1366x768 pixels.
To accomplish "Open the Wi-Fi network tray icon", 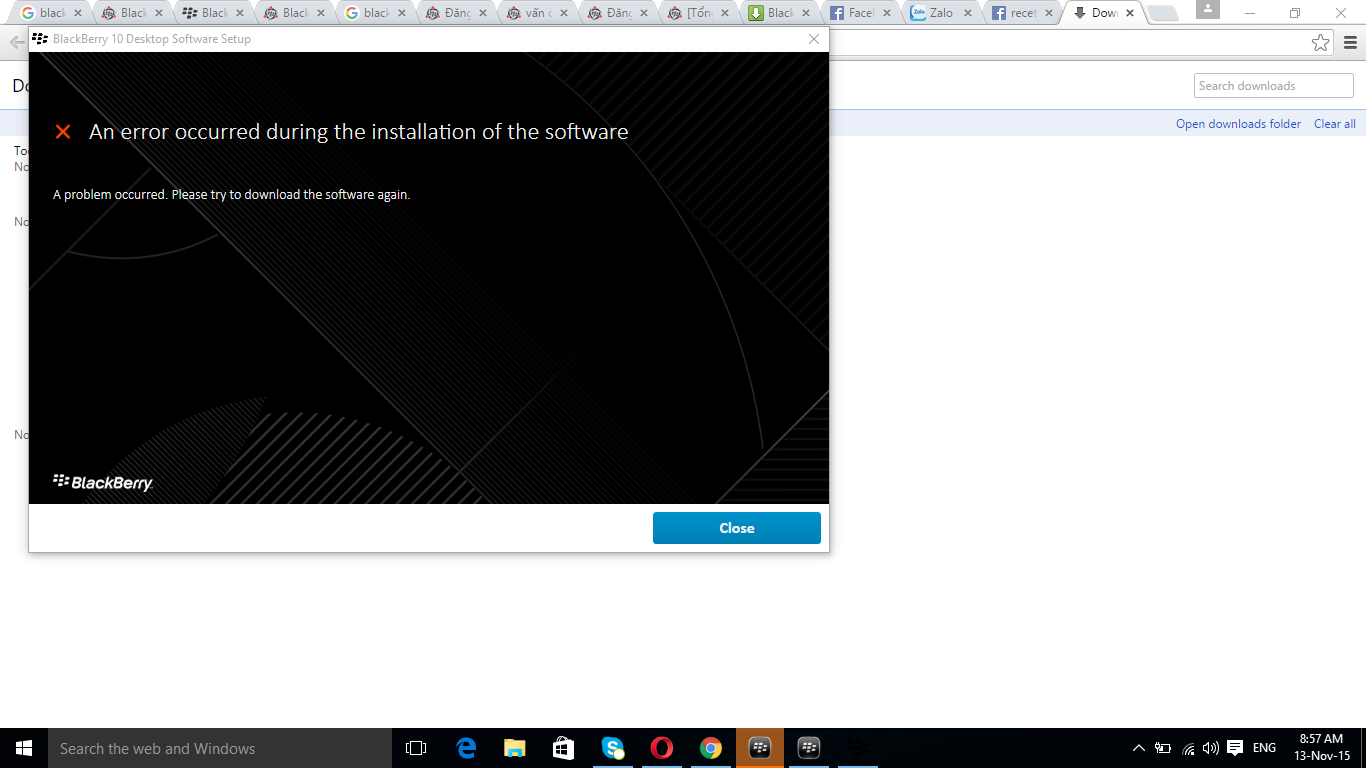I will (x=1188, y=748).
